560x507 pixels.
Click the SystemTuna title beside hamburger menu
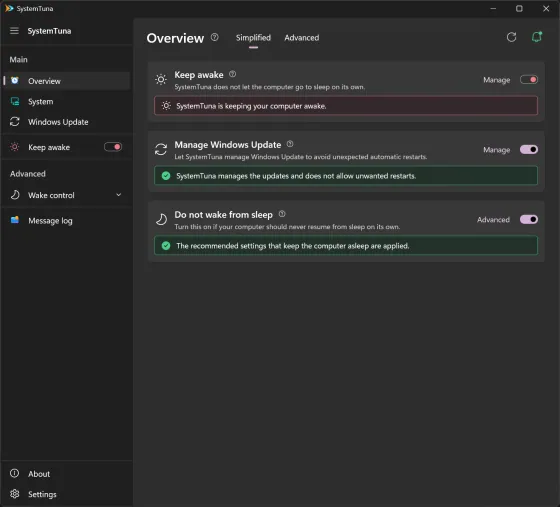click(x=49, y=31)
